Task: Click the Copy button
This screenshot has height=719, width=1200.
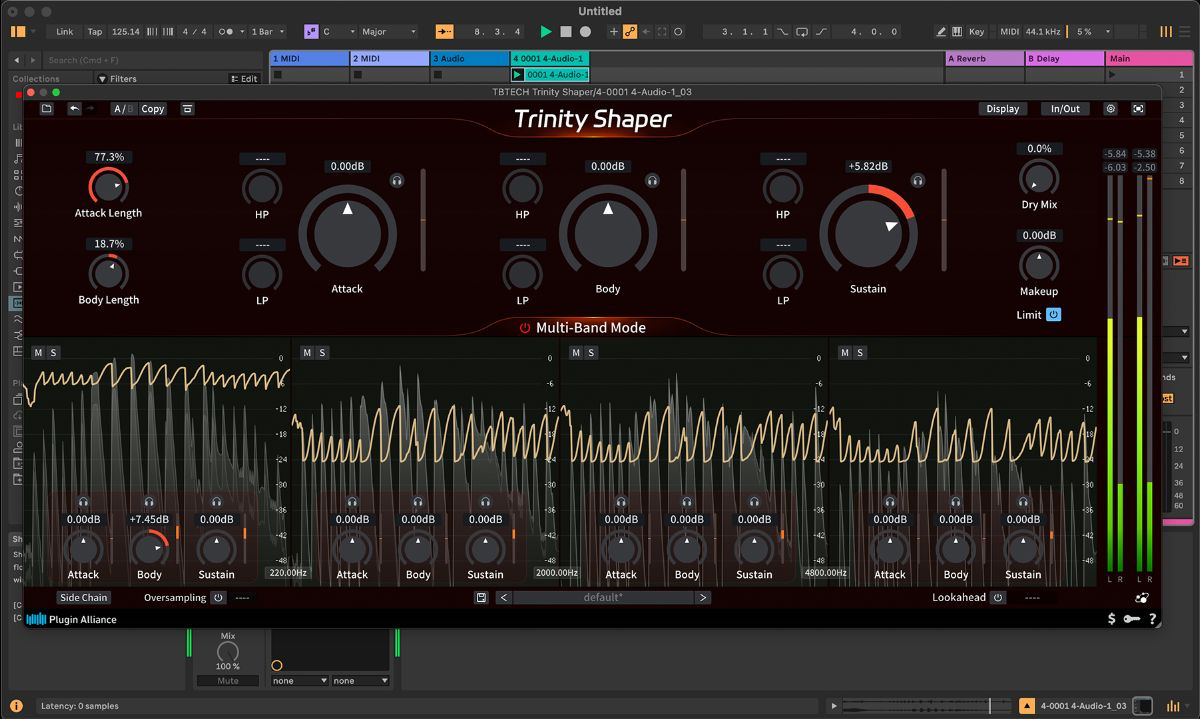Action: tap(152, 108)
